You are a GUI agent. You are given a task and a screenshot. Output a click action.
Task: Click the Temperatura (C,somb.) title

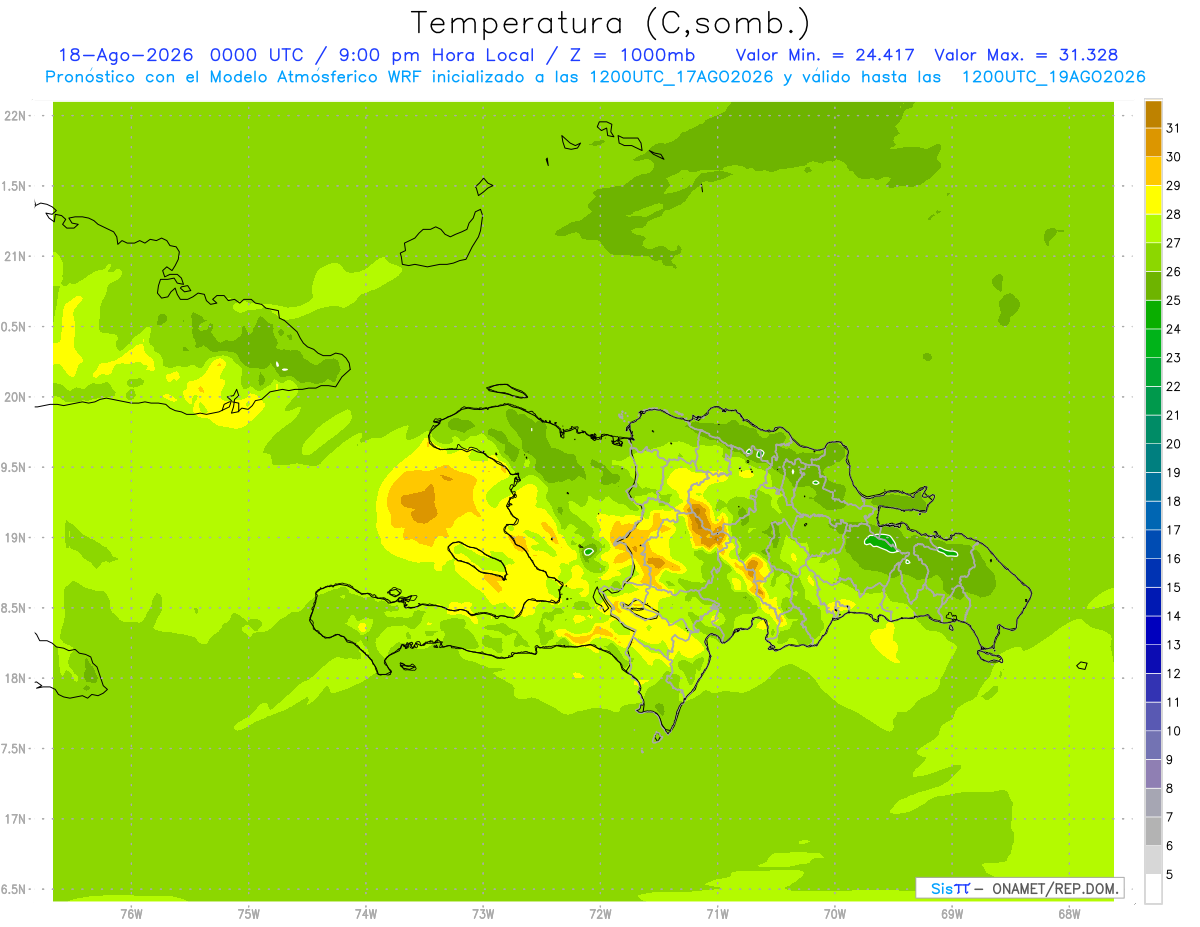click(611, 23)
